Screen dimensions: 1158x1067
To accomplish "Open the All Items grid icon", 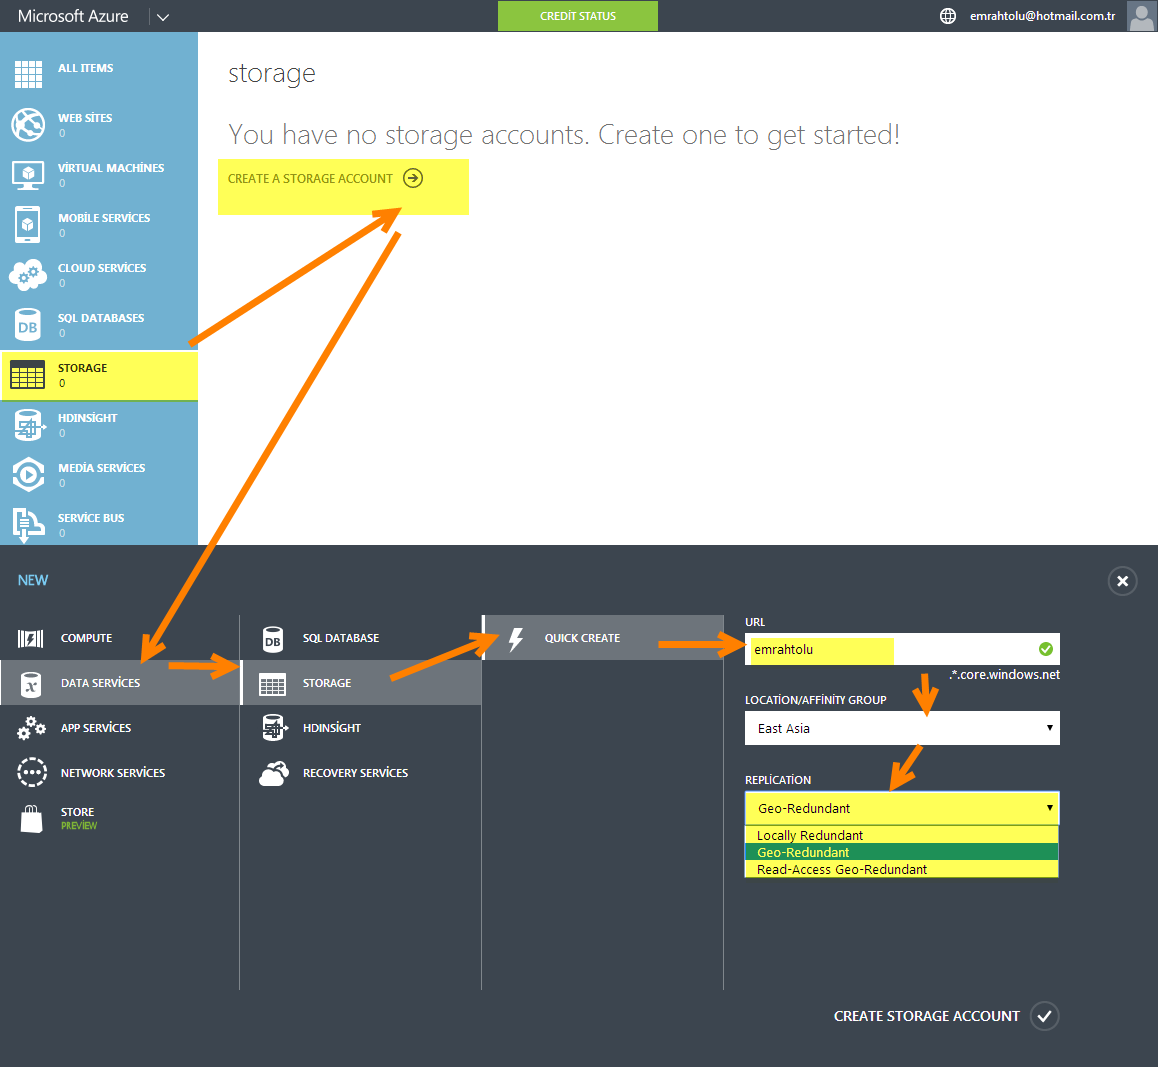I will point(28,74).
